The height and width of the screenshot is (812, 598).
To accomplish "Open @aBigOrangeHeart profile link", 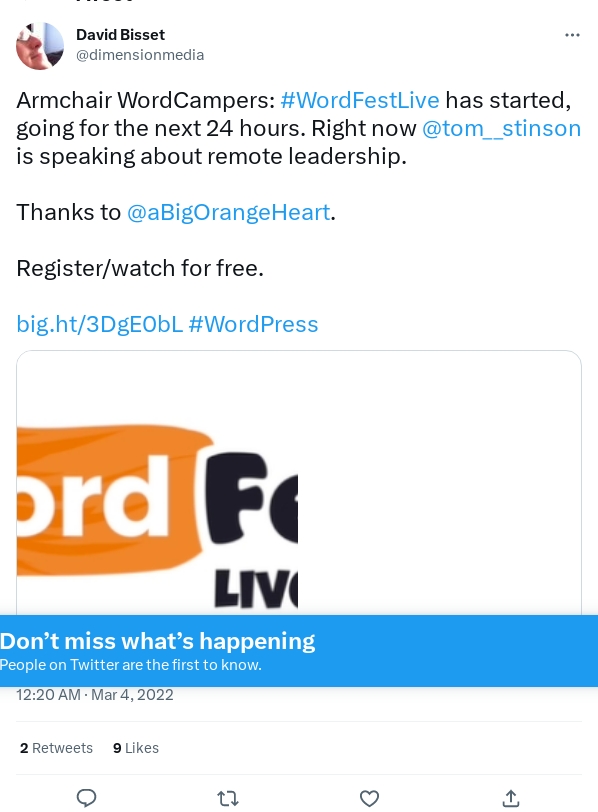I will 228,212.
